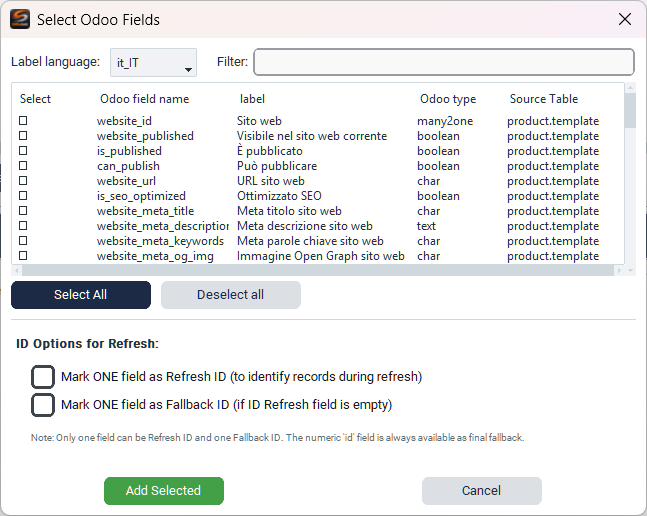Enable Mark ONE field as Refresh ID
Screen dimensions: 647x516
(x=43, y=377)
